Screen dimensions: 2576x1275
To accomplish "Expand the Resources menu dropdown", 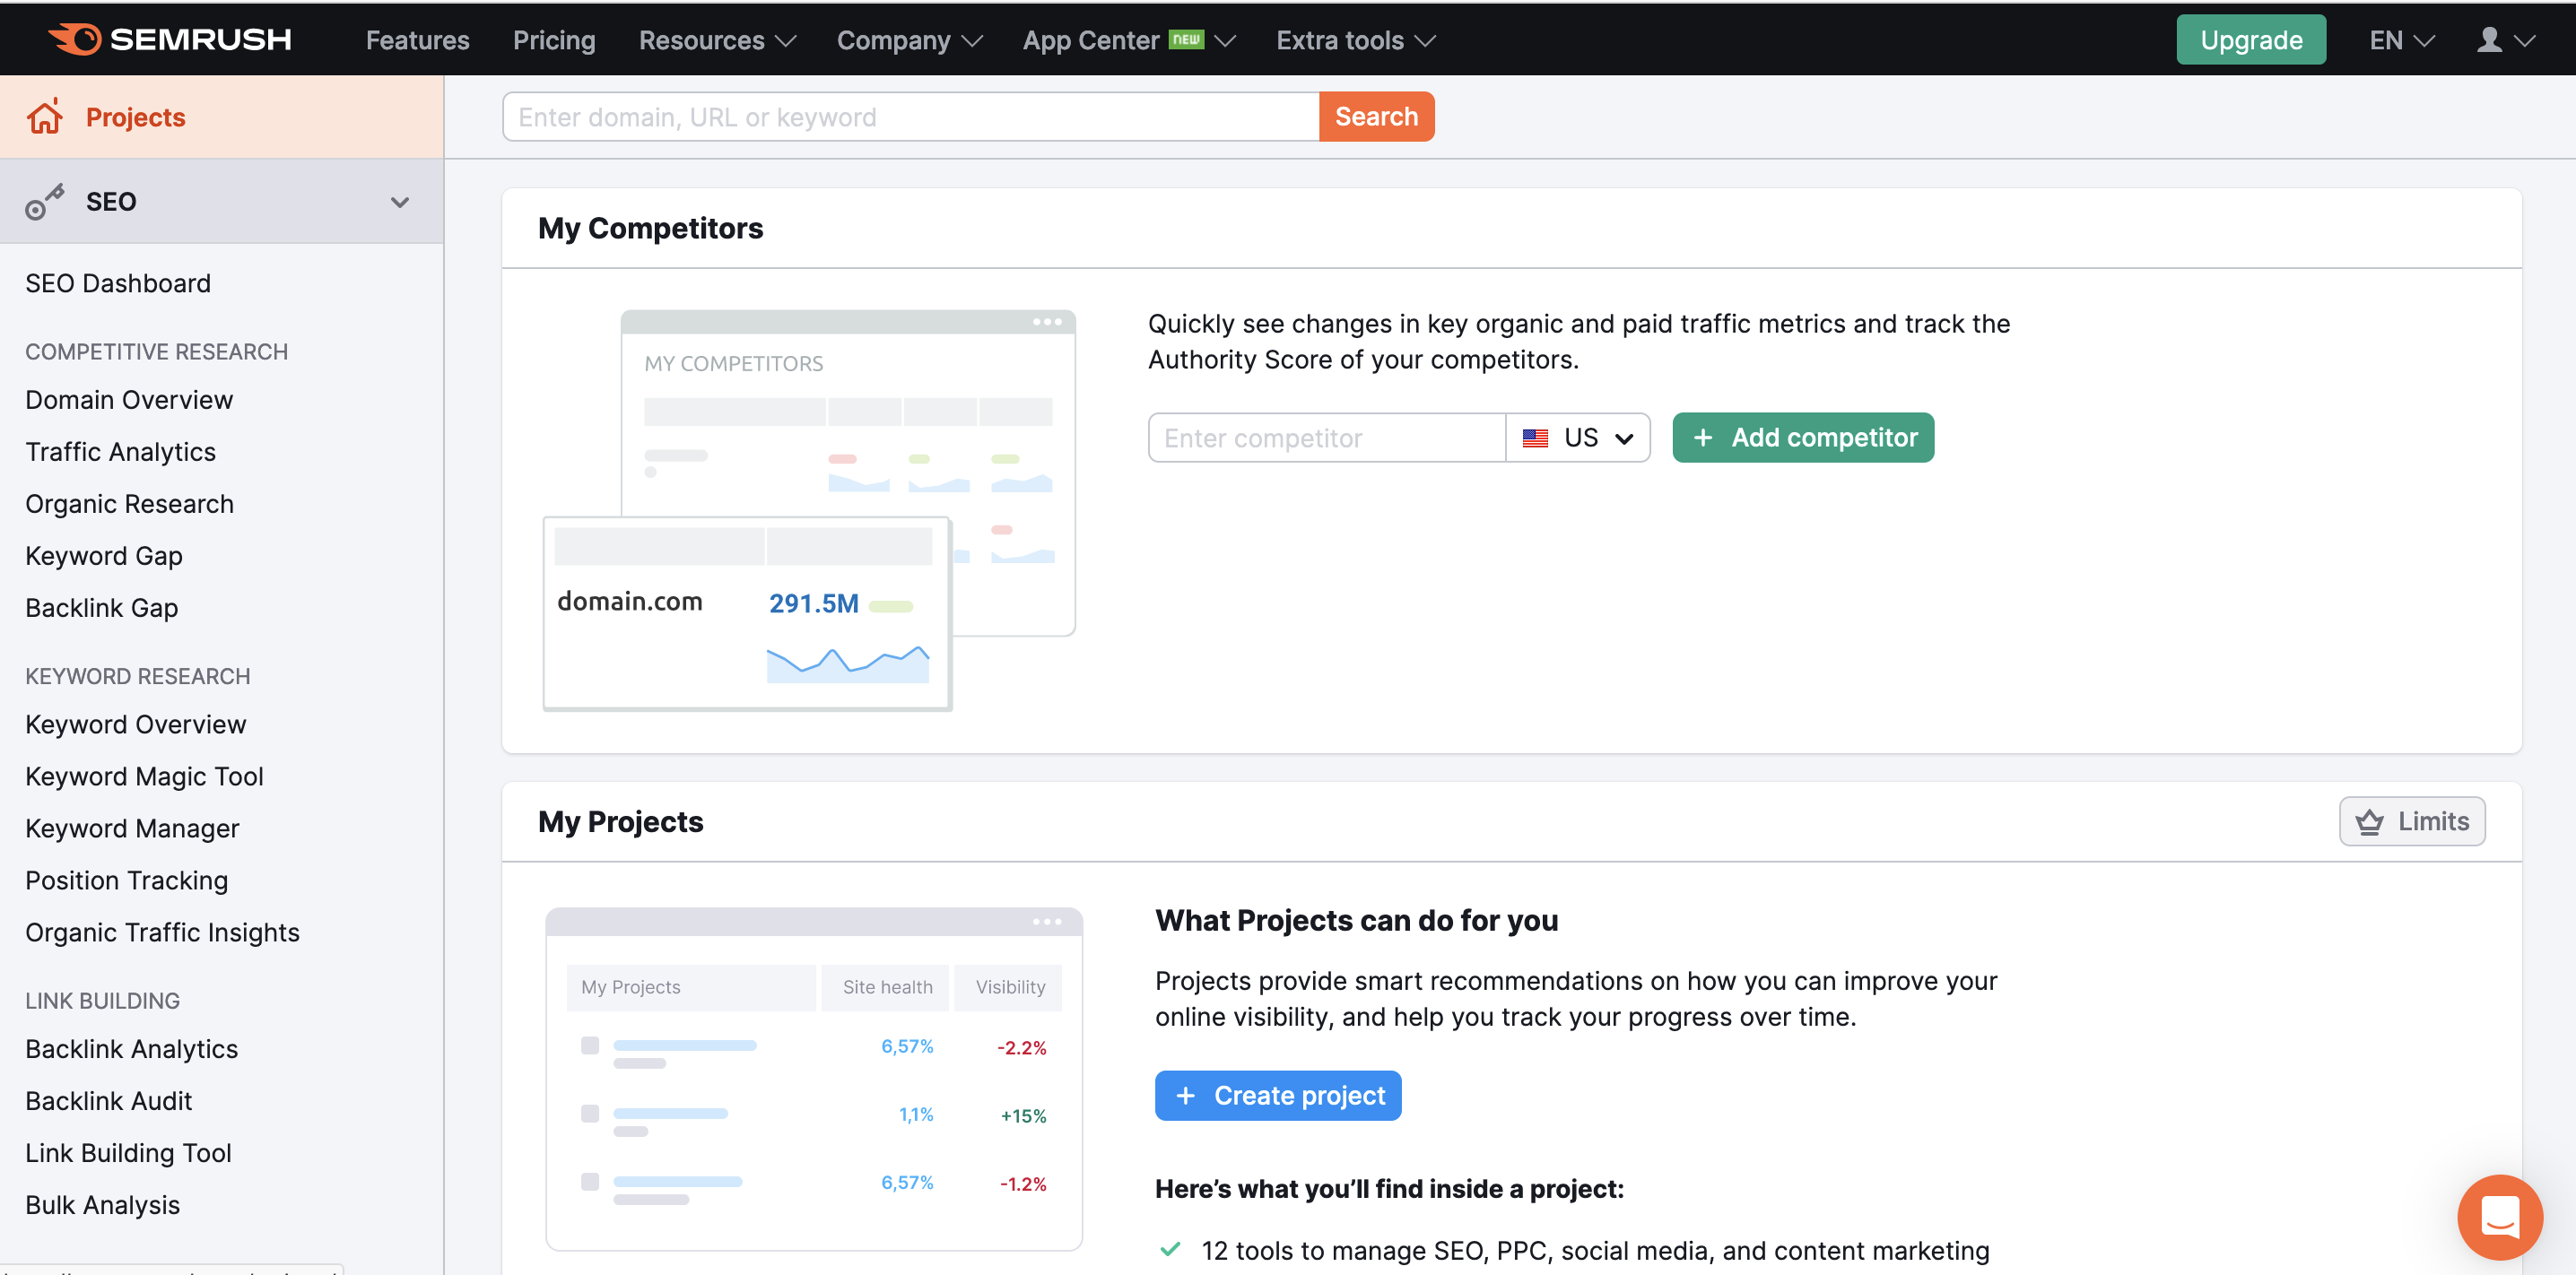I will [x=717, y=40].
